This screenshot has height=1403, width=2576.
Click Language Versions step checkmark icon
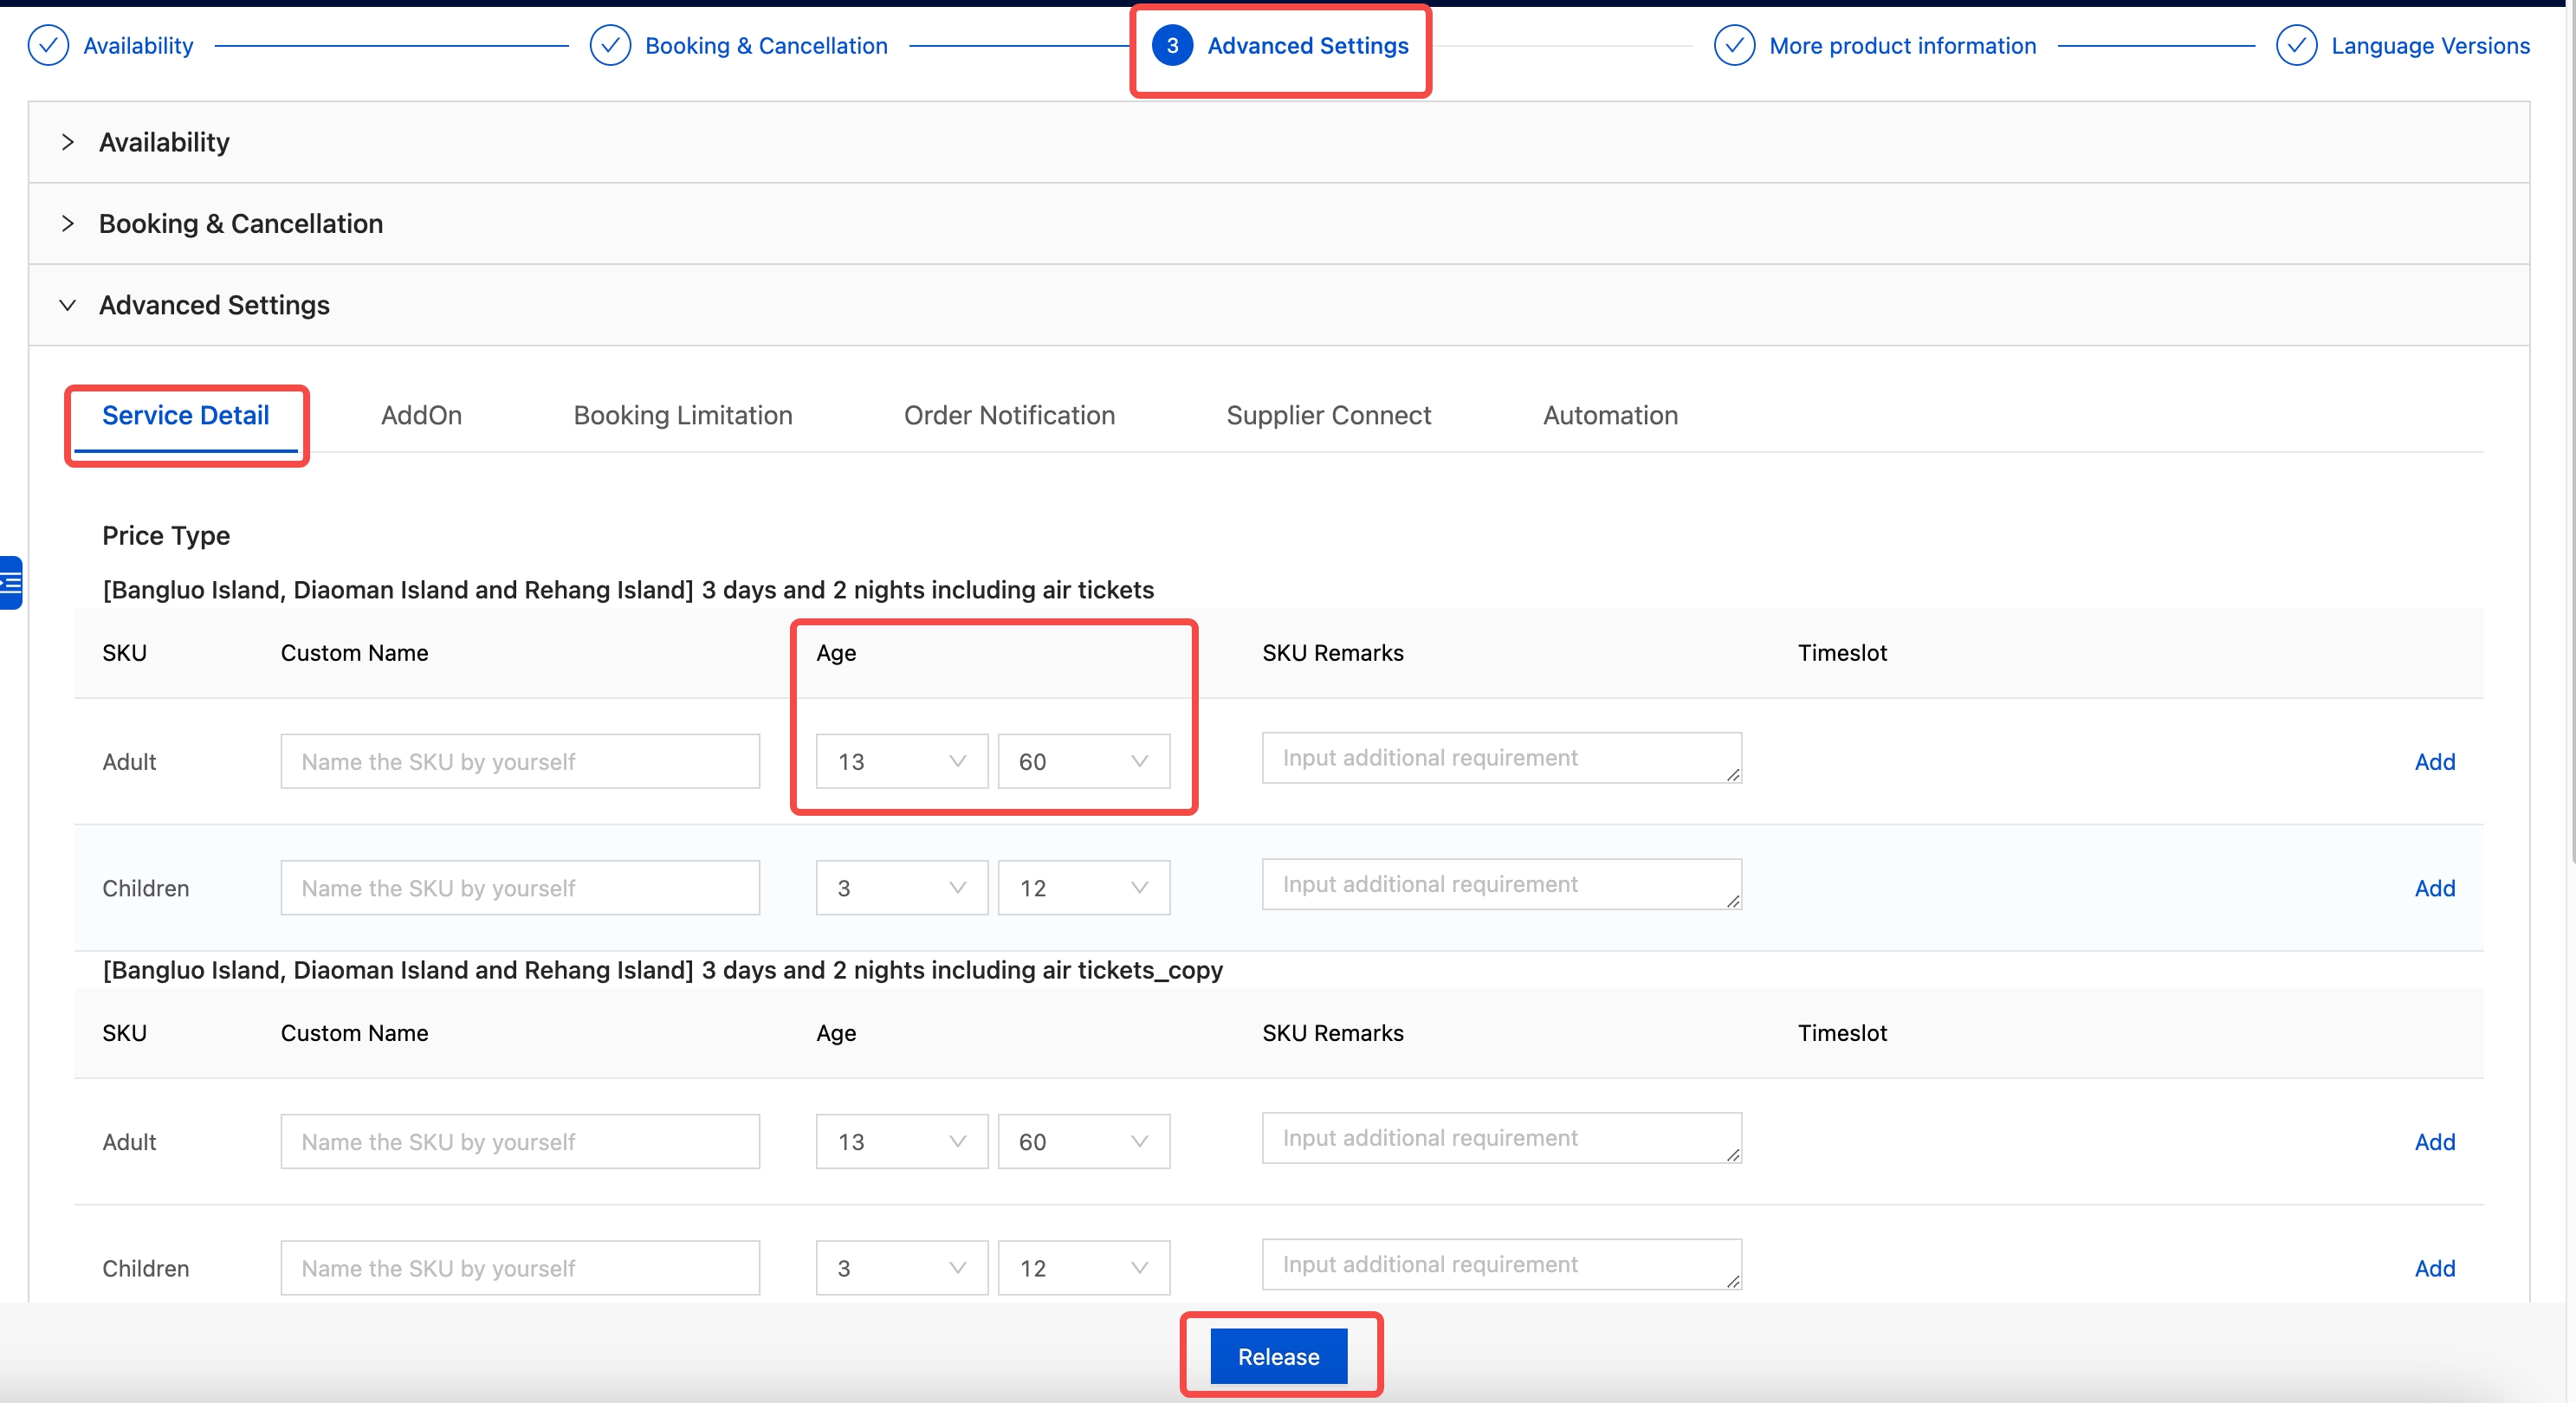(2296, 46)
